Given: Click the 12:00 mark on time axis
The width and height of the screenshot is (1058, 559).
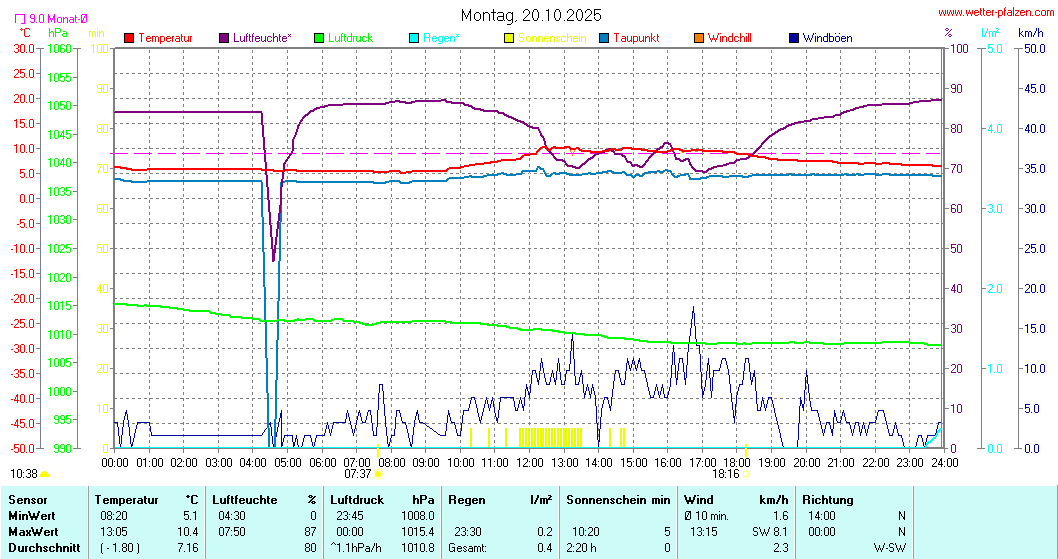Looking at the screenshot, I should [x=530, y=462].
